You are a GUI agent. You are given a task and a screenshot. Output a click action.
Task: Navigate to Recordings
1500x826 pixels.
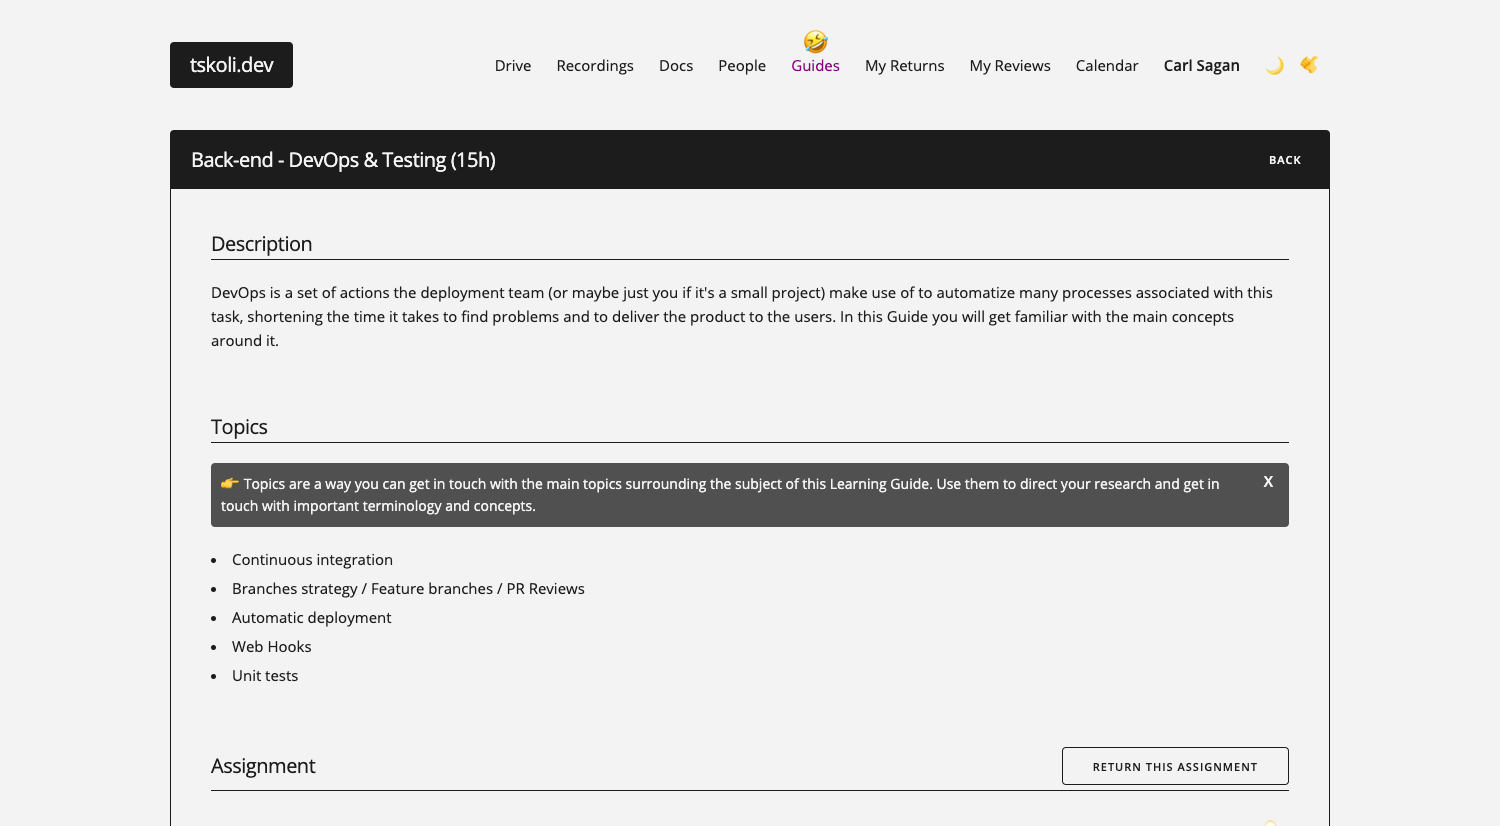[x=595, y=66]
